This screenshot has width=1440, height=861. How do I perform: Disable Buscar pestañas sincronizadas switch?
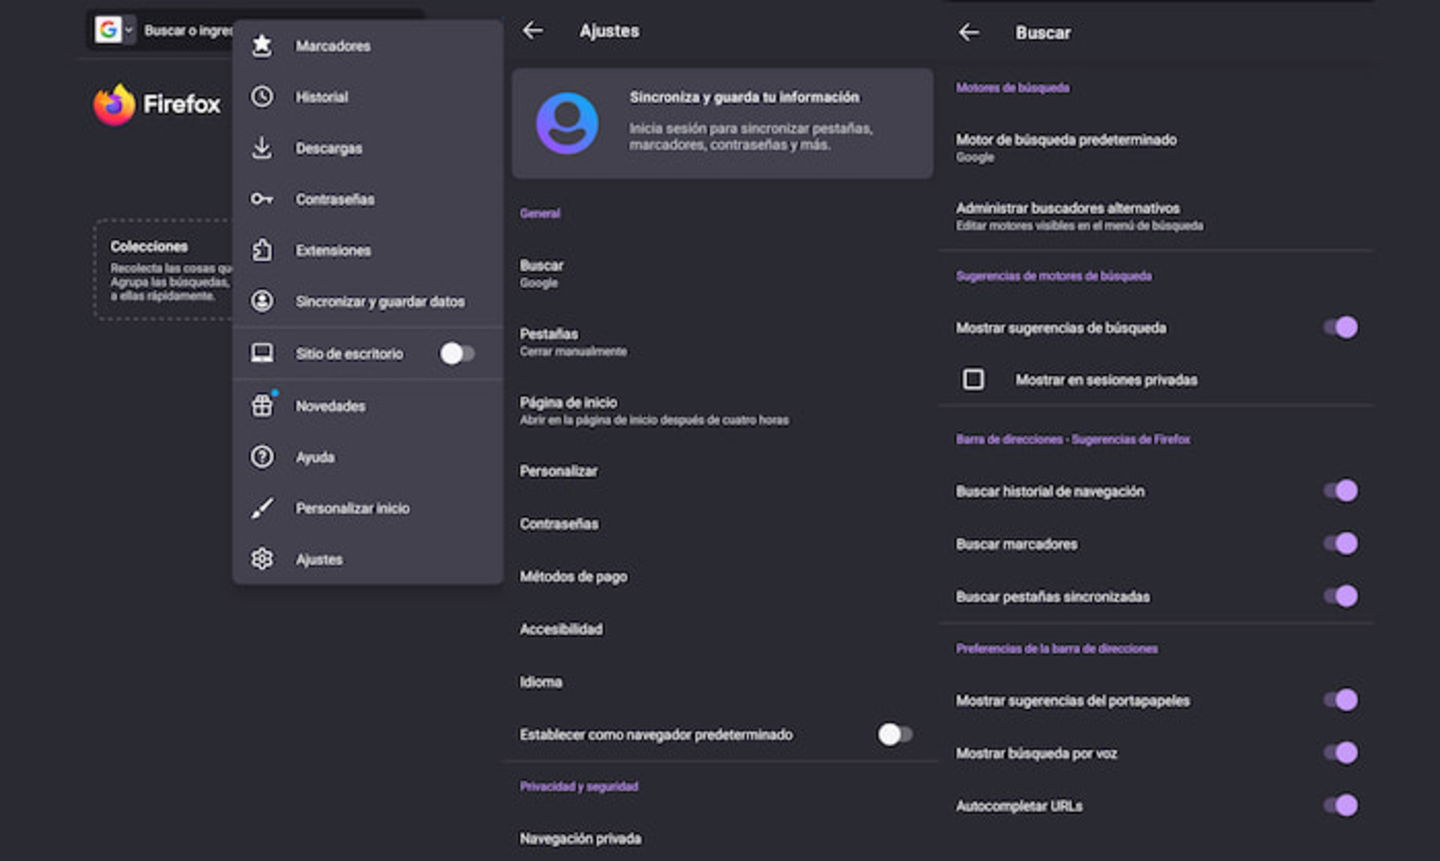[x=1340, y=596]
